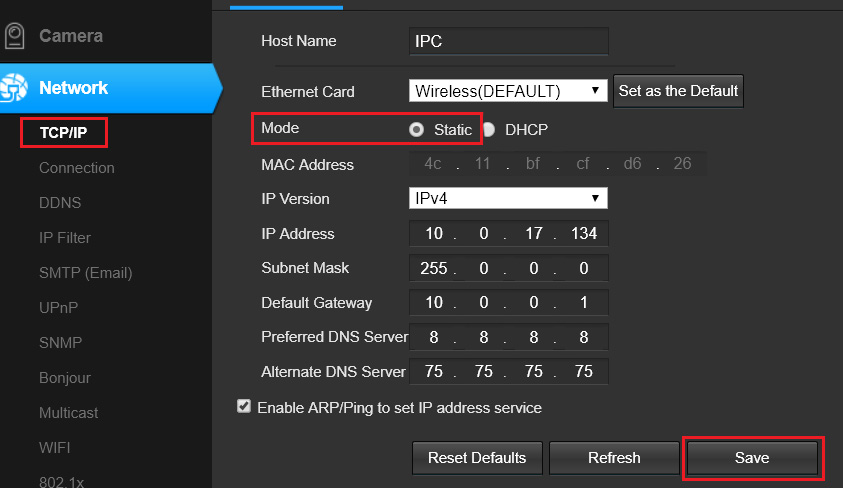Viewport: 843px width, 488px height.
Task: Open the Ethernet Card dropdown
Action: [508, 91]
